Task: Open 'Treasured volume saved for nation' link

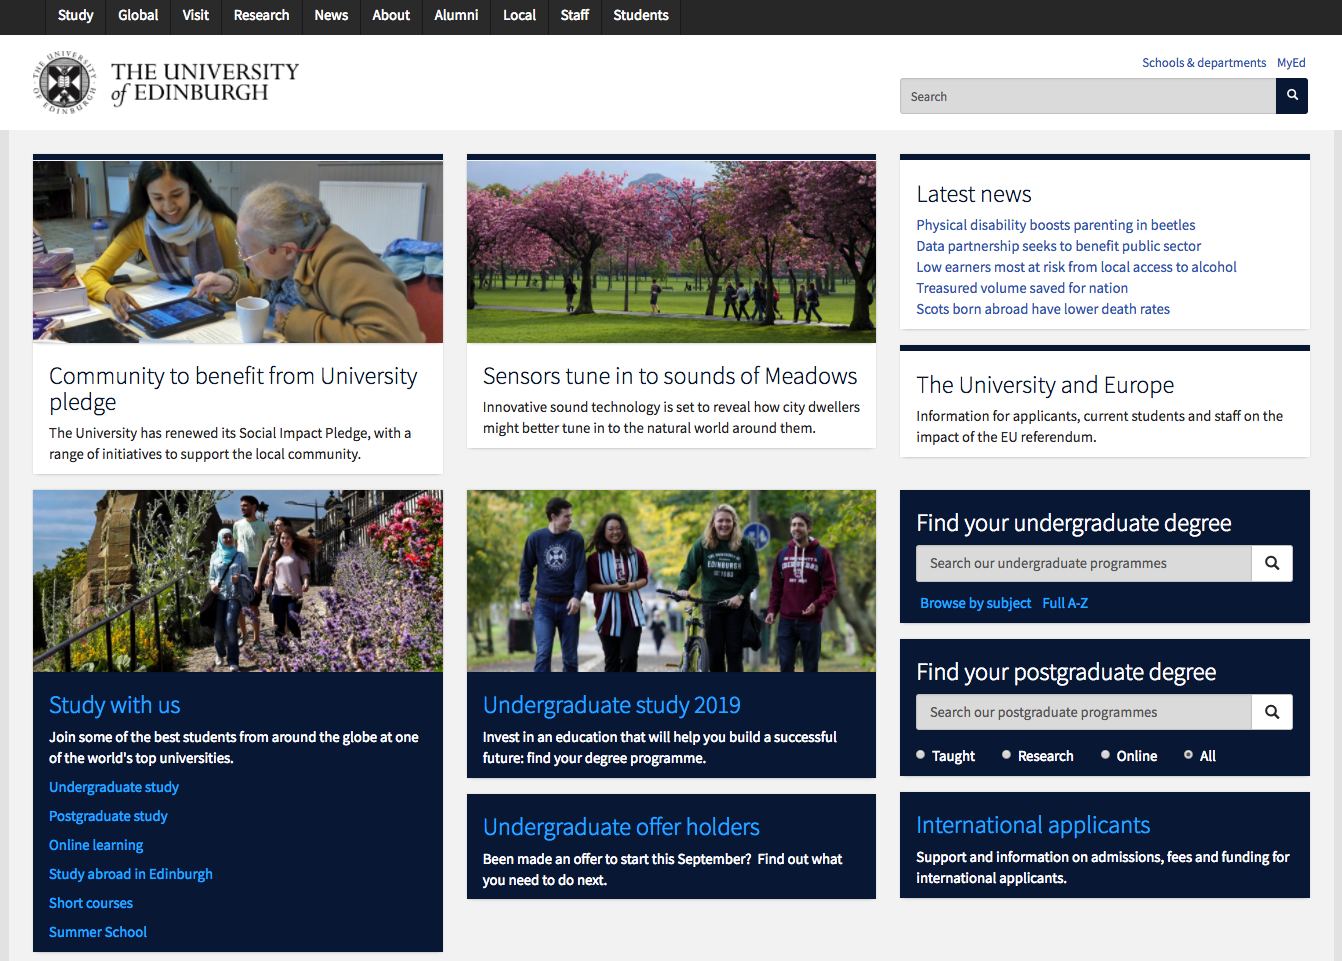Action: point(1022,288)
